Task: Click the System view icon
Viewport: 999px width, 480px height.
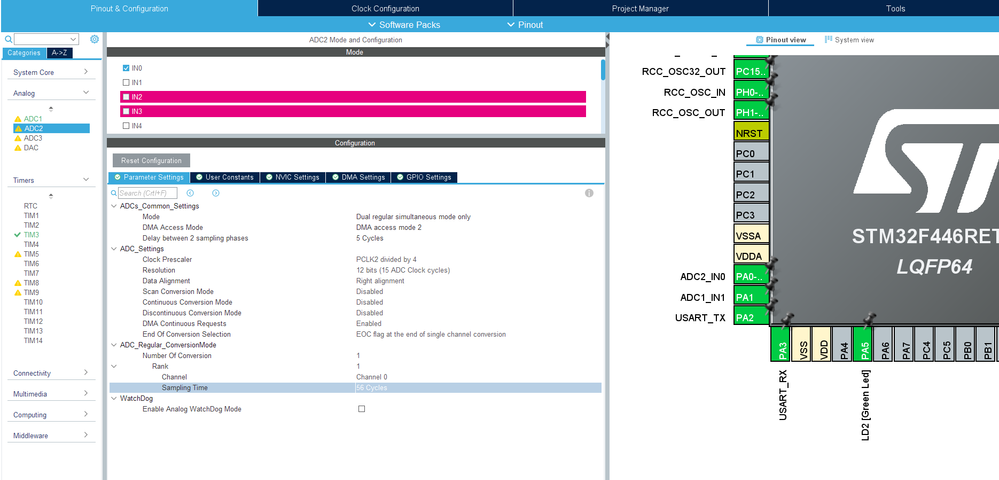Action: click(x=829, y=40)
